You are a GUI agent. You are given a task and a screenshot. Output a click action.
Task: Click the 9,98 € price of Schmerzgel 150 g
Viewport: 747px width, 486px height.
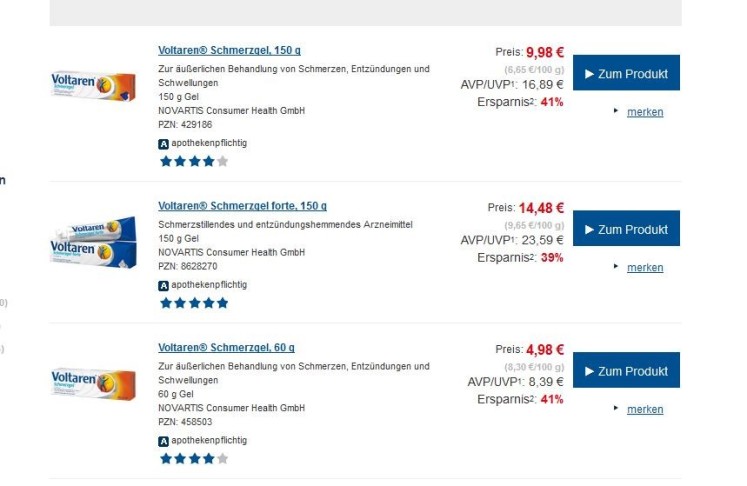pyautogui.click(x=545, y=51)
